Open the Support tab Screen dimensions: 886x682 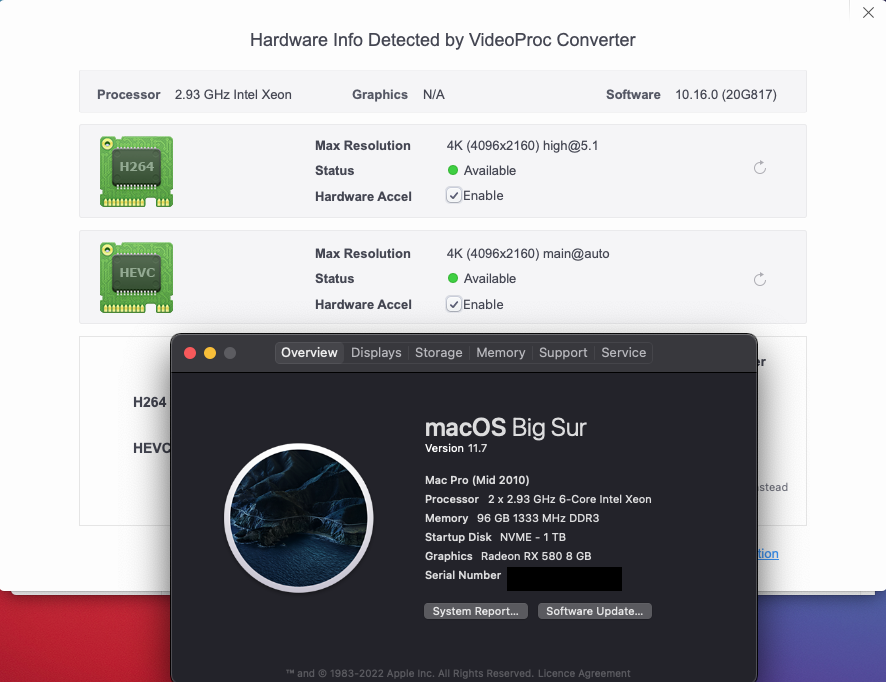563,353
